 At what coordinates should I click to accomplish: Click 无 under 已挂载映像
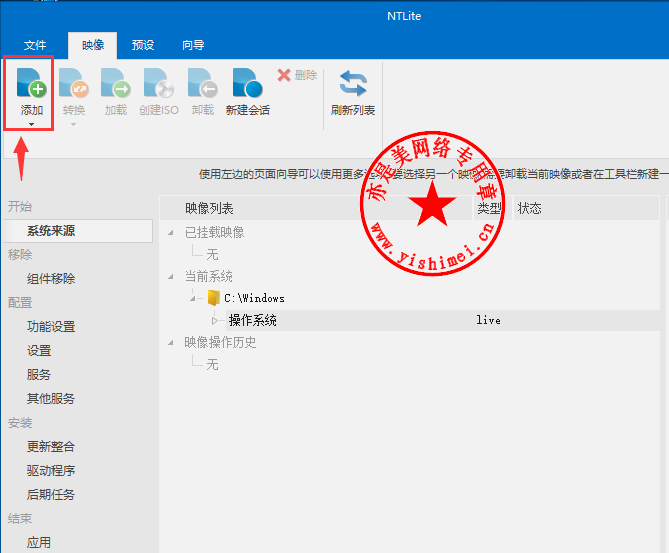212,255
